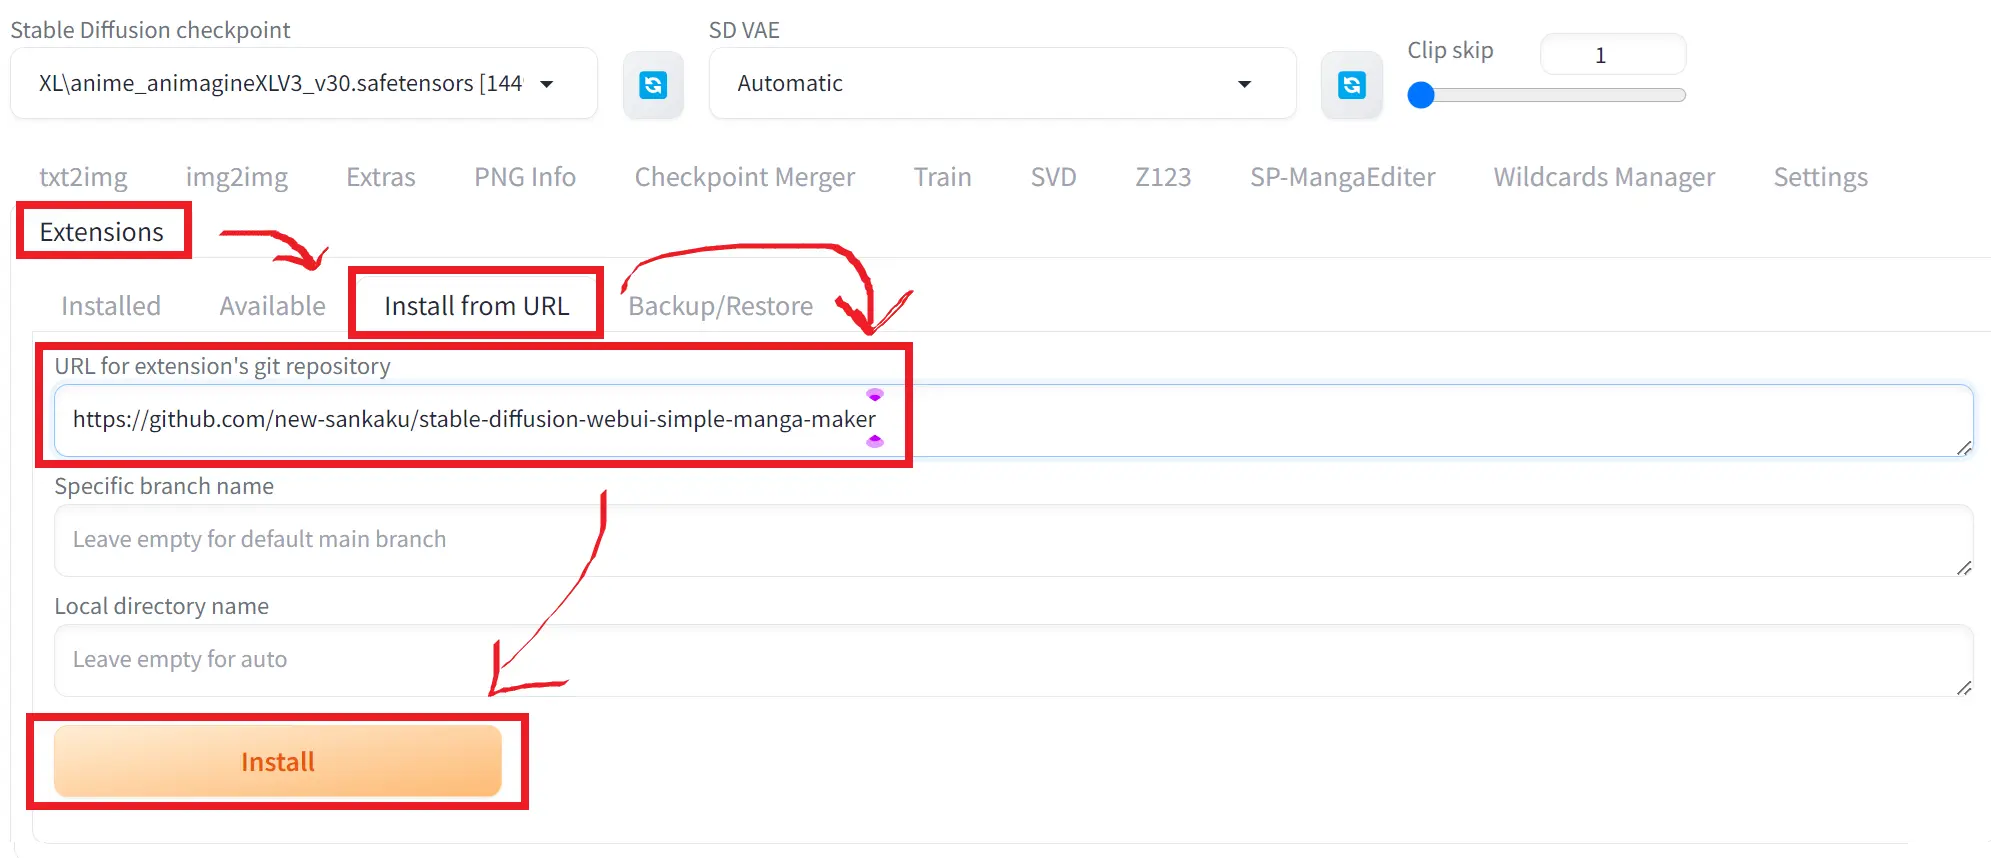Show the Available extensions subtab
The height and width of the screenshot is (858, 1991).
click(x=273, y=306)
